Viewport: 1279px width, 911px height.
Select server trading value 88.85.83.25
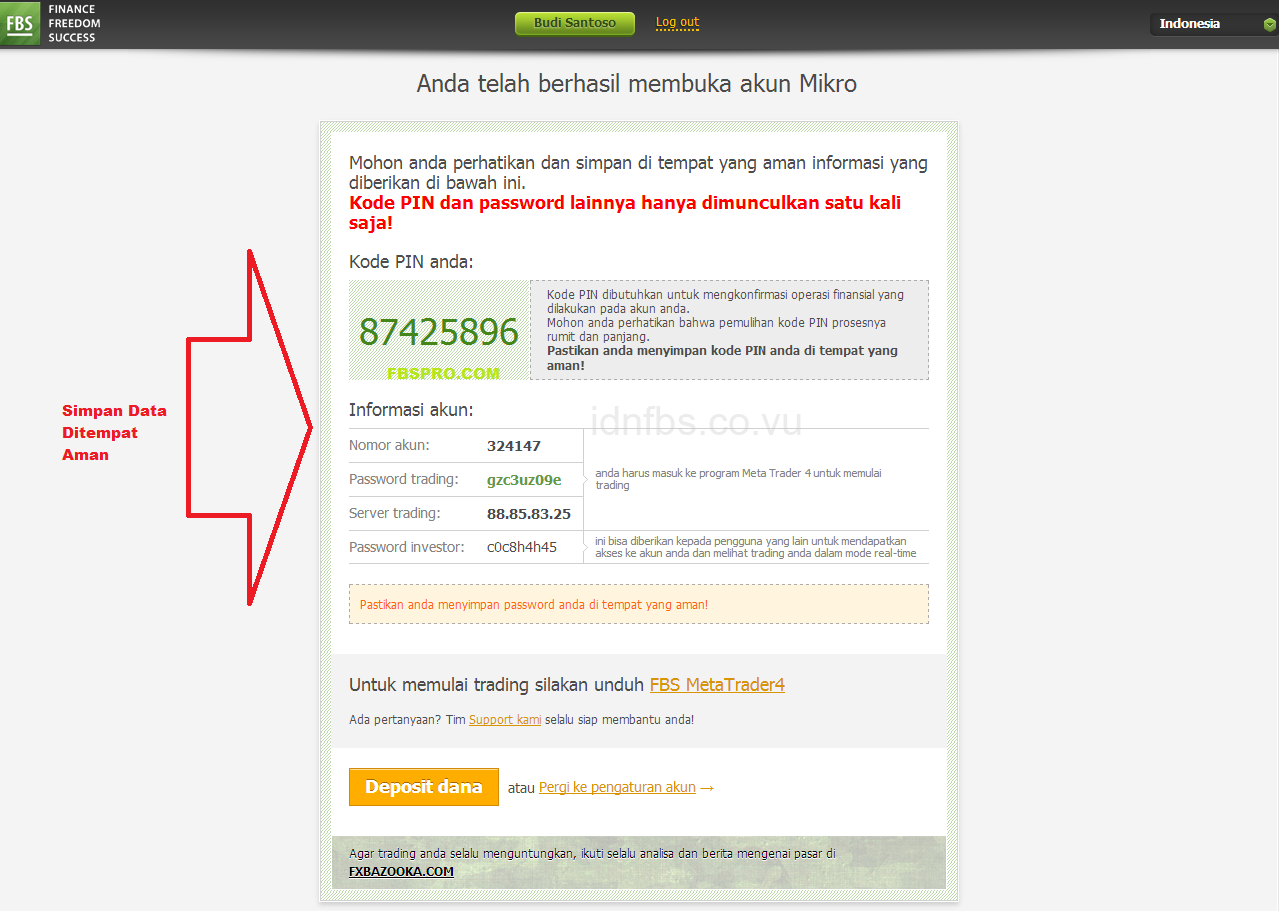click(529, 514)
